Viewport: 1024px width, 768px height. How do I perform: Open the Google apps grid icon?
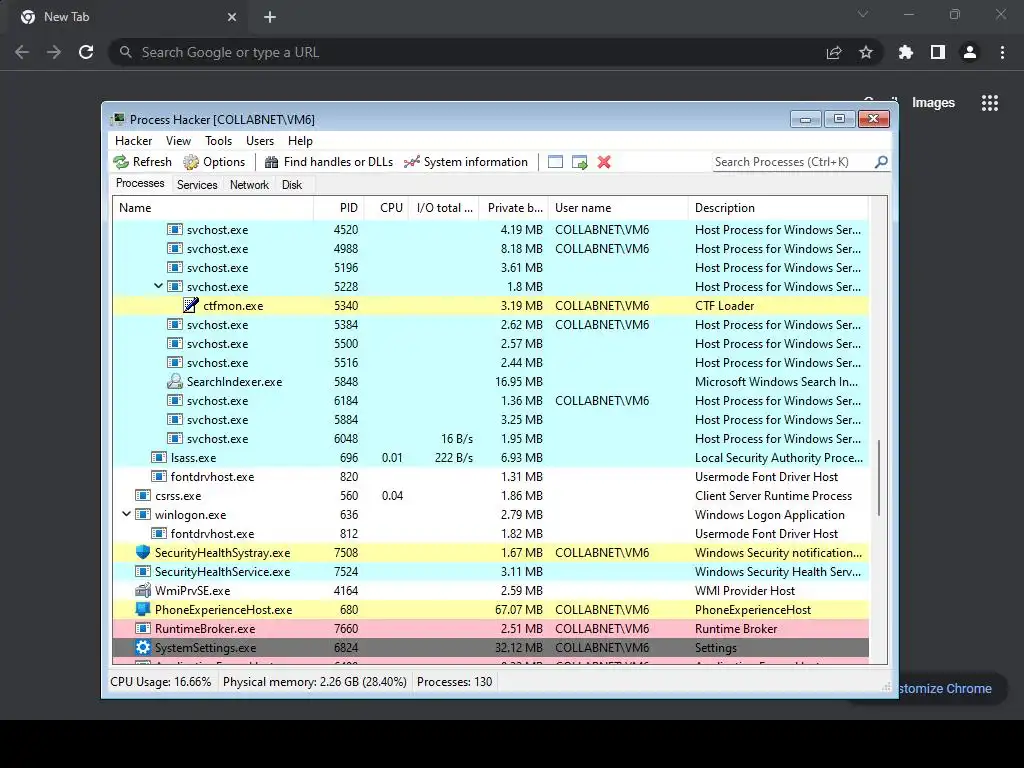[990, 103]
